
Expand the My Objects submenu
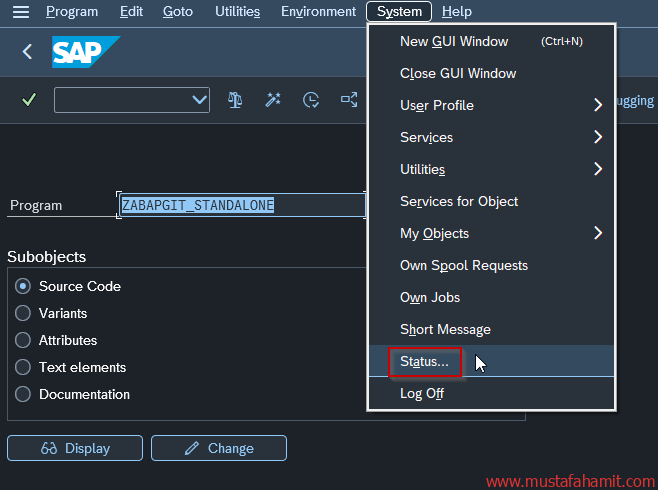coord(597,233)
